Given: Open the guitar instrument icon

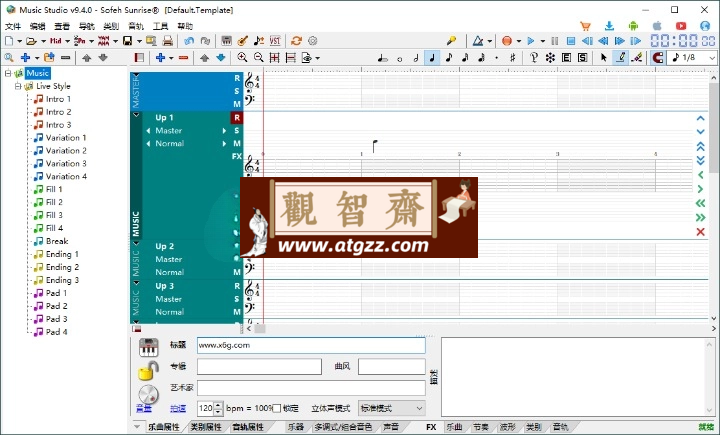Looking at the screenshot, I should tap(242, 41).
